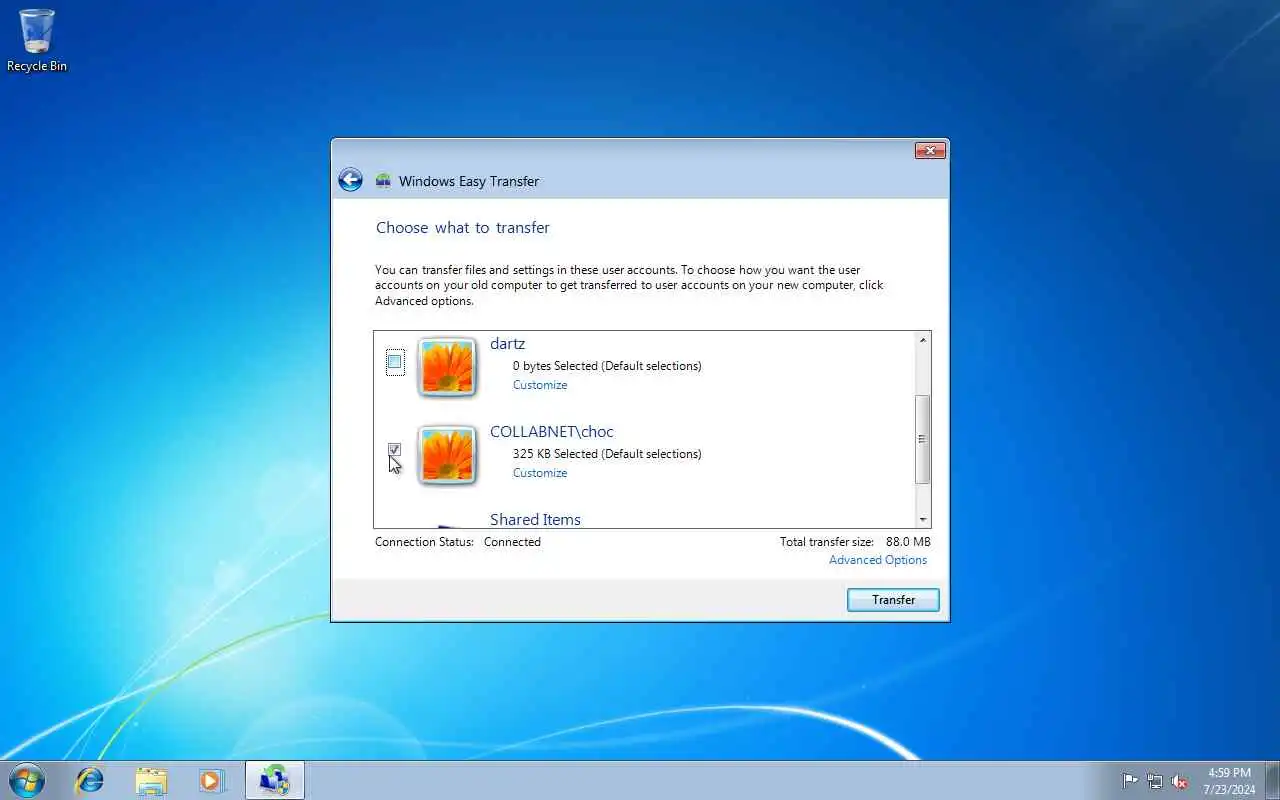The image size is (1280, 800).
Task: Open Advanced Options link
Action: [x=878, y=560]
